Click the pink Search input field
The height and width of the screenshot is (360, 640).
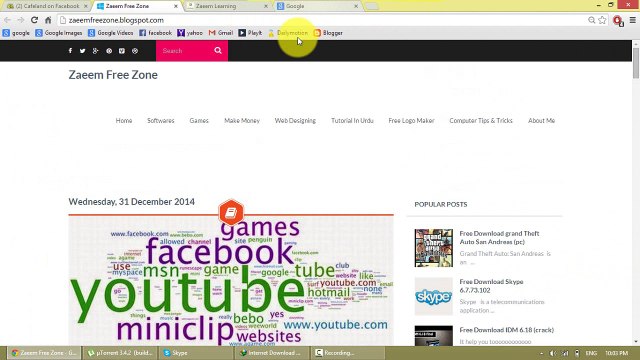pyautogui.click(x=184, y=51)
